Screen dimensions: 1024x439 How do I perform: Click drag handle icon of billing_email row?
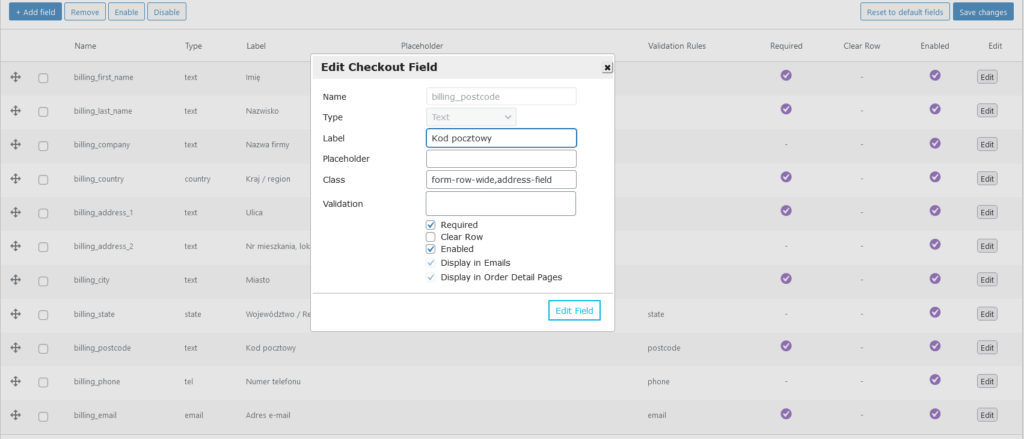16,415
